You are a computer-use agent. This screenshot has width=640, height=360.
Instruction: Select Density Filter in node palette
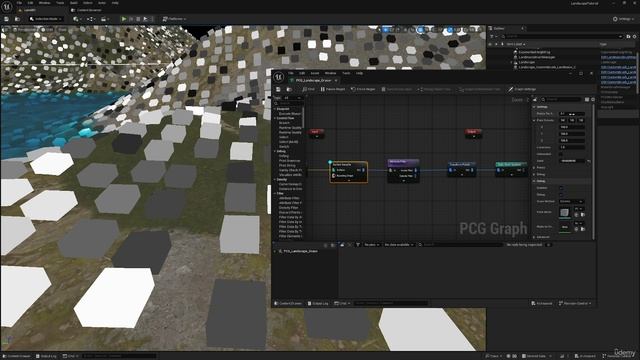coord(288,208)
